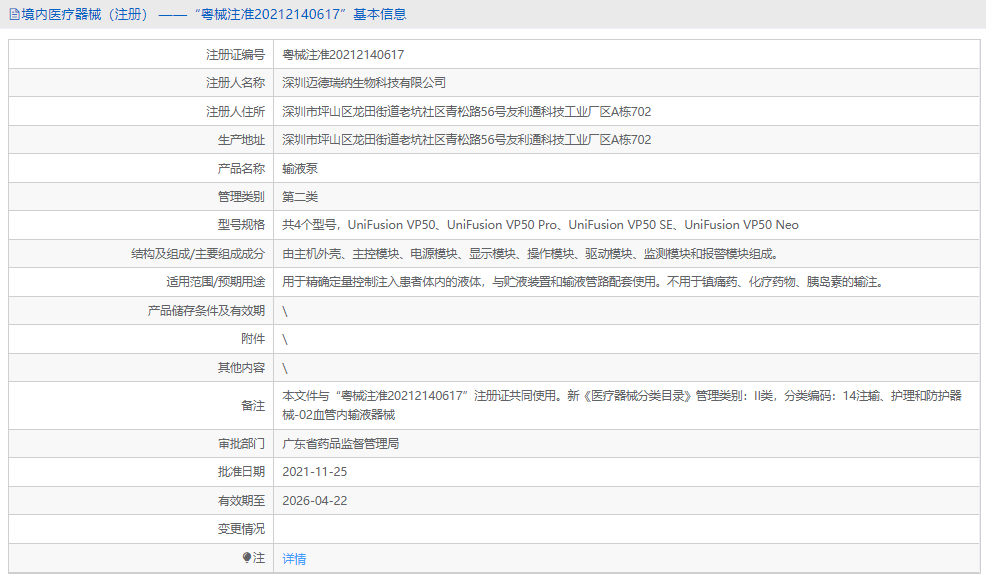Select the product name 输液泵
This screenshot has height=578, width=986.
pos(300,167)
